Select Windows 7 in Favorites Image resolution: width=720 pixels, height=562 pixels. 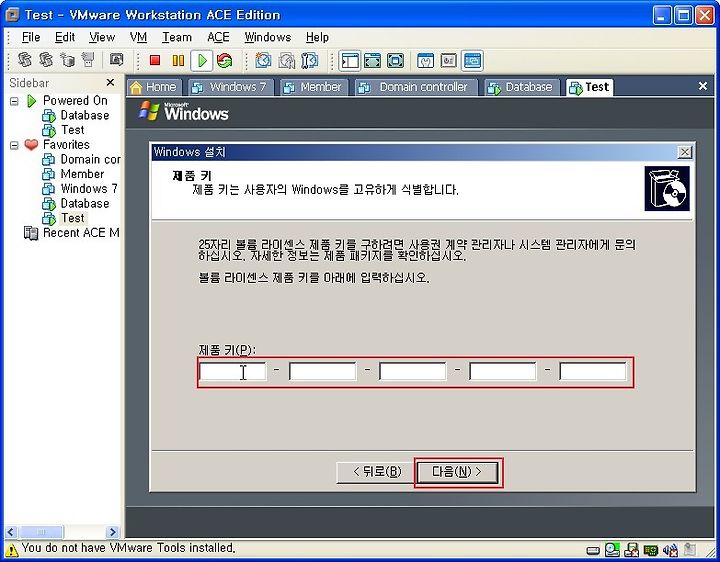pyautogui.click(x=89, y=189)
